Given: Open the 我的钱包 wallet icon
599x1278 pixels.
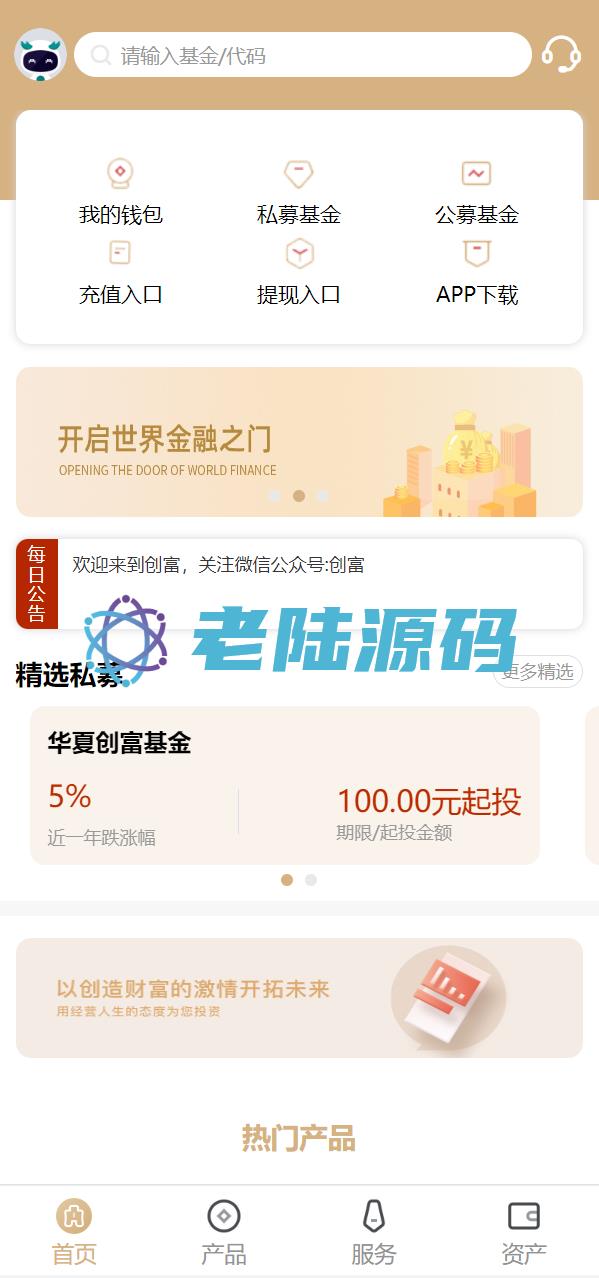Looking at the screenshot, I should [121, 173].
